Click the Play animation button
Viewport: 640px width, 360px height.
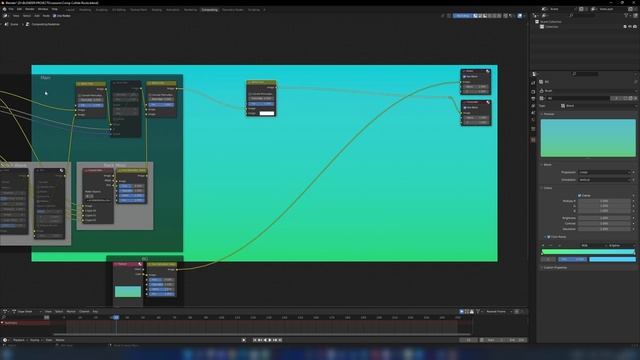tap(270, 340)
